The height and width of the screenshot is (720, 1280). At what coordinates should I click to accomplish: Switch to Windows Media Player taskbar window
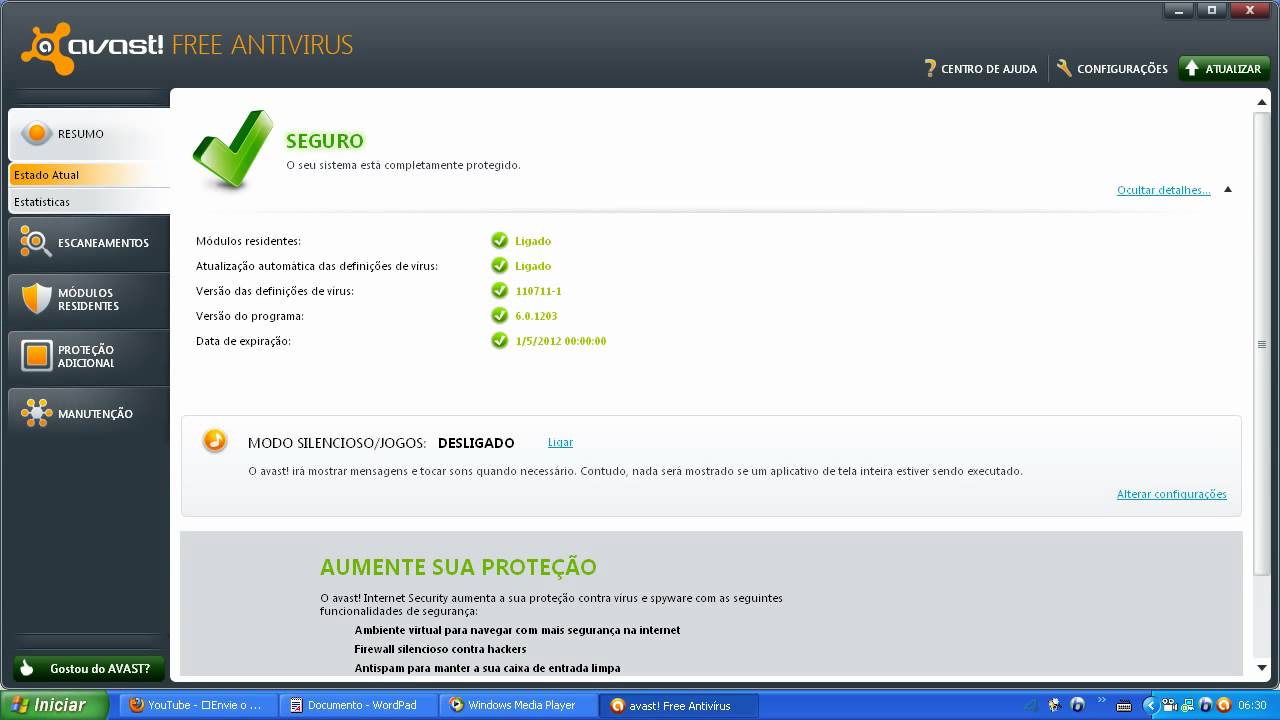click(518, 705)
